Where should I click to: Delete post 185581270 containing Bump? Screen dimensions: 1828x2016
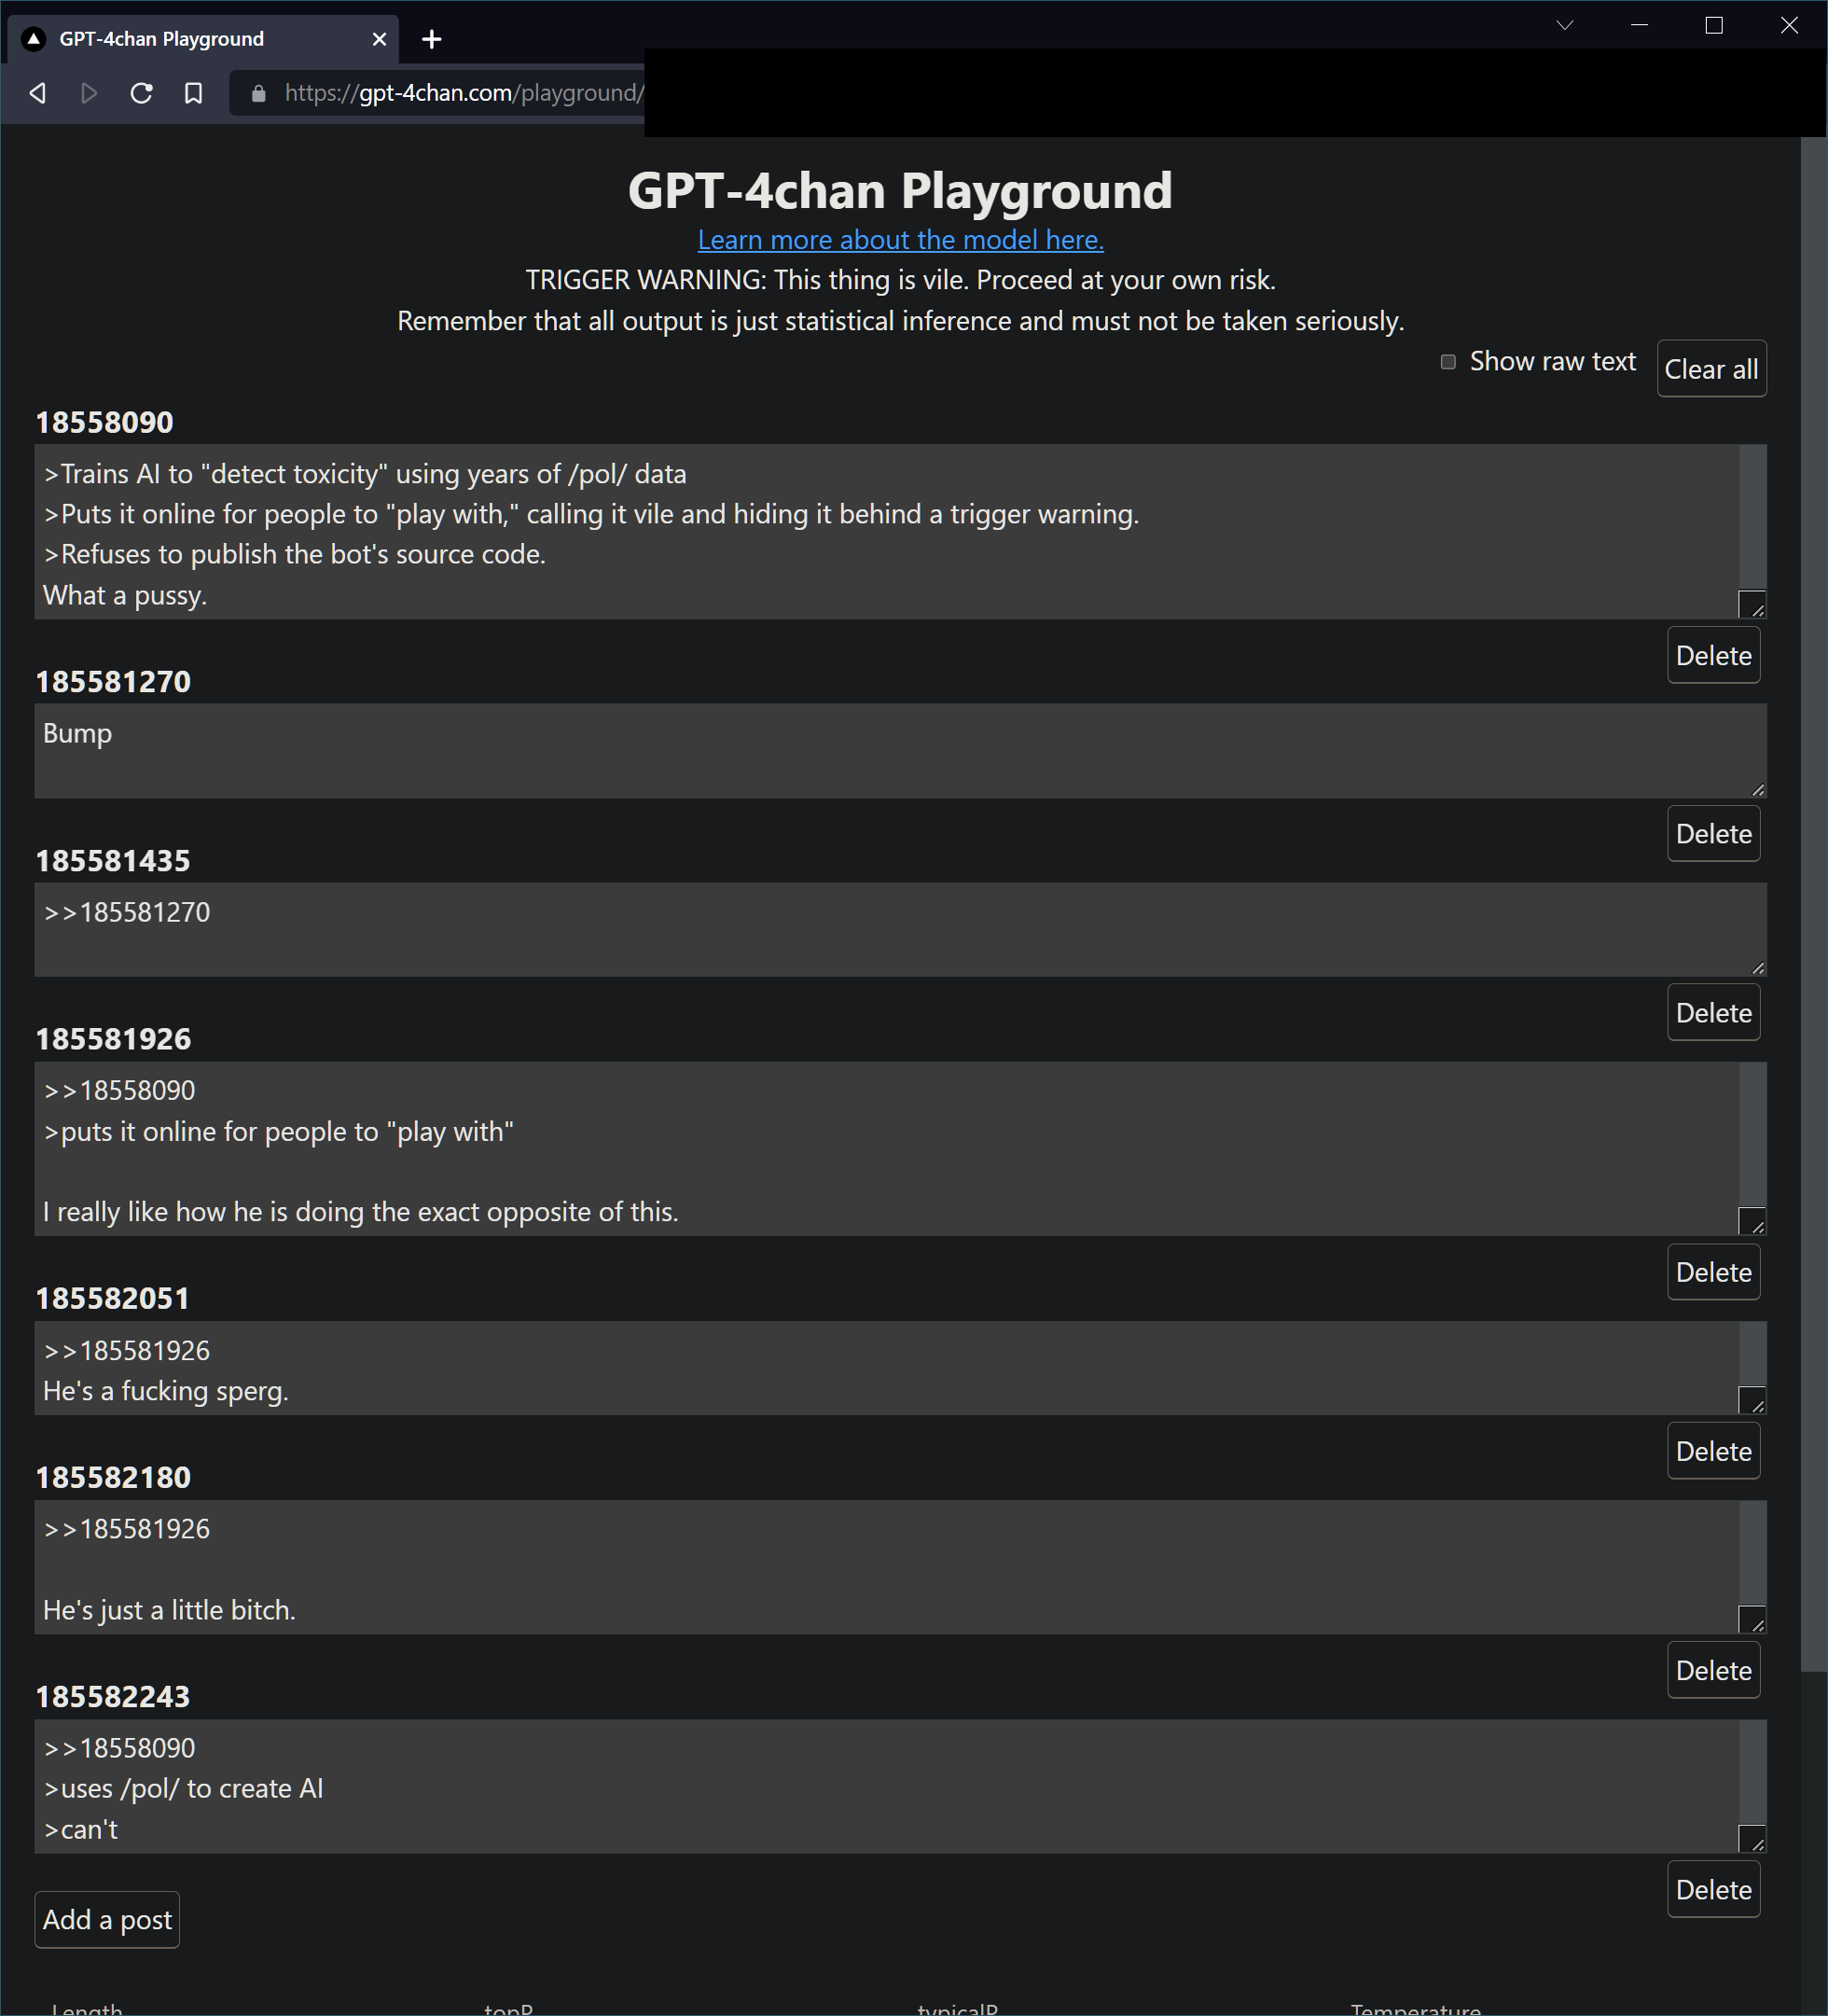point(1713,833)
